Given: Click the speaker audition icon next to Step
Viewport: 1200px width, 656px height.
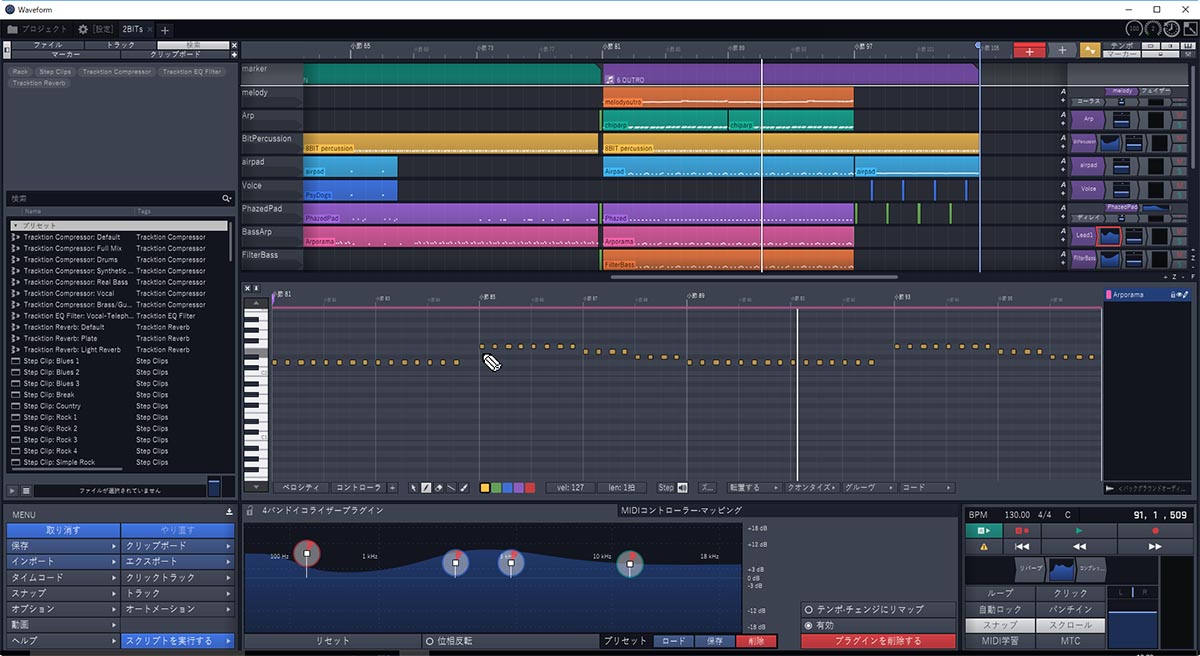Looking at the screenshot, I should click(681, 487).
